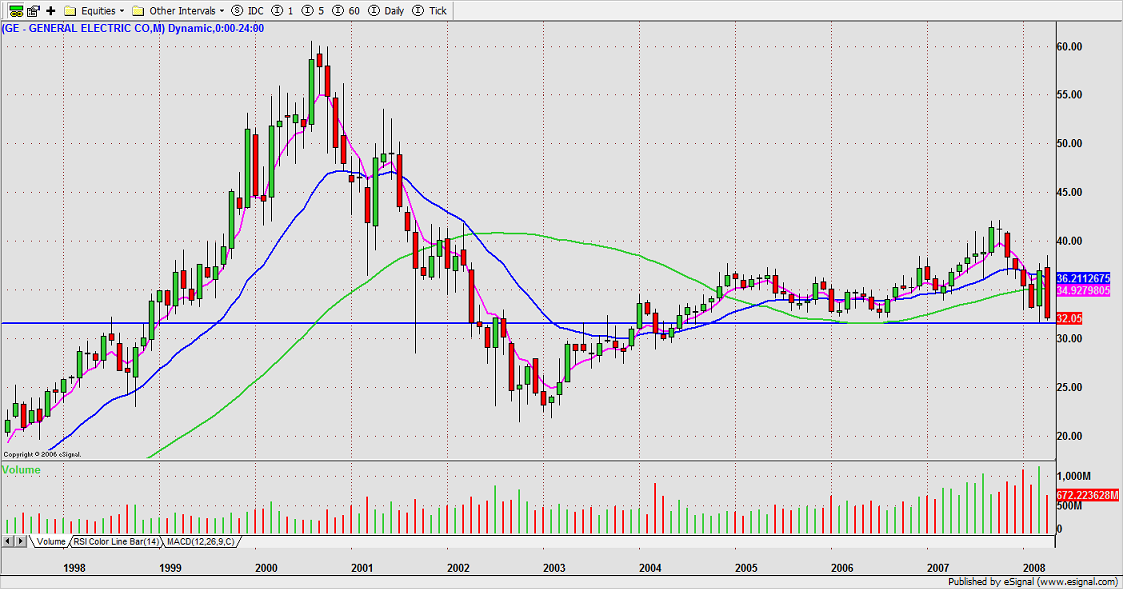
Task: Click the Copyright eSignal text
Action: coord(42,454)
